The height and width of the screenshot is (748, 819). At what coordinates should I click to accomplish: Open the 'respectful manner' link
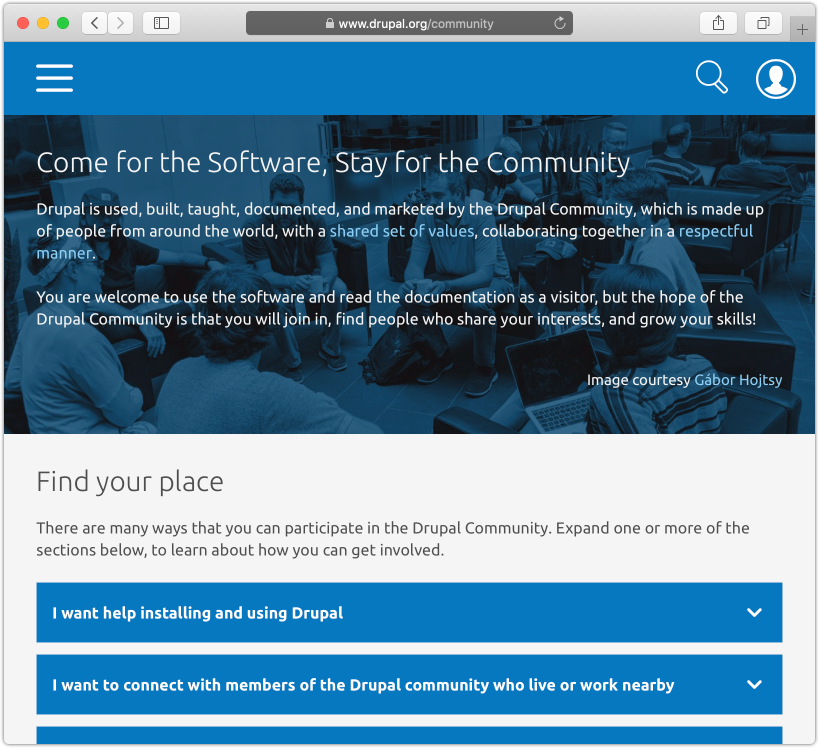(x=716, y=231)
